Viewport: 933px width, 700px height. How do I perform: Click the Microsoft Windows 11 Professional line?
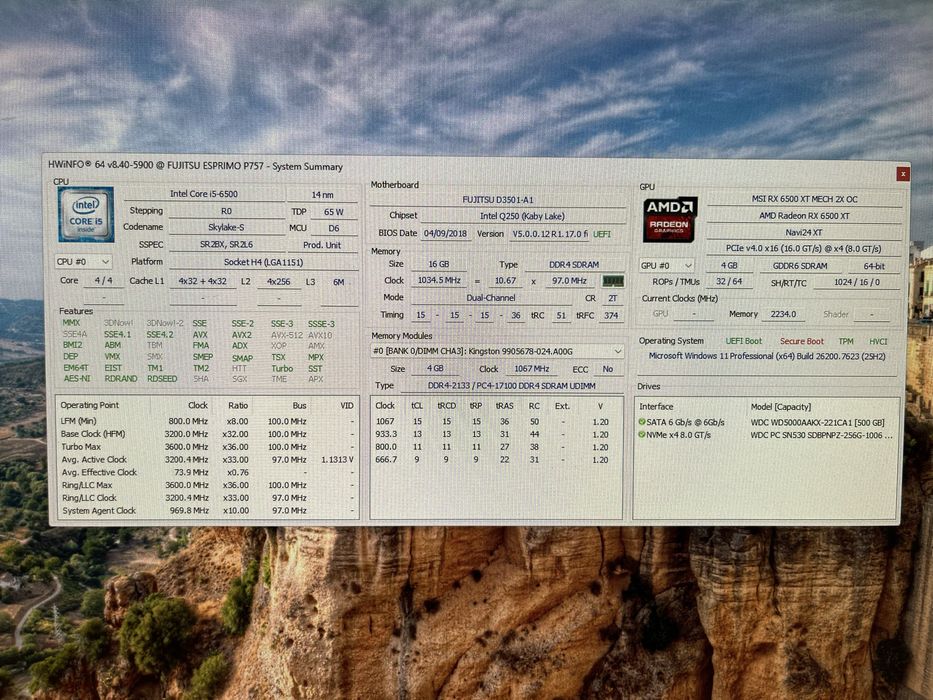pos(767,356)
